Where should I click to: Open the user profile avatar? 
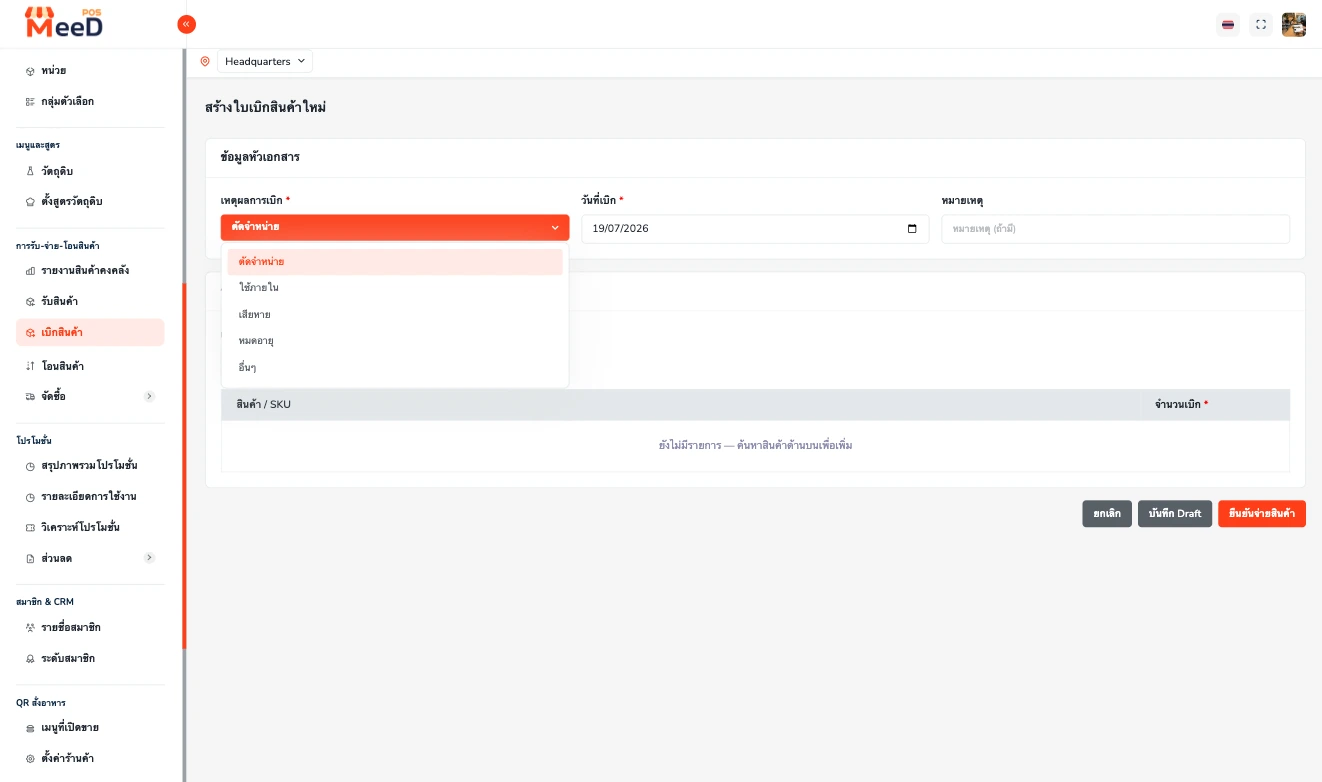point(1294,25)
